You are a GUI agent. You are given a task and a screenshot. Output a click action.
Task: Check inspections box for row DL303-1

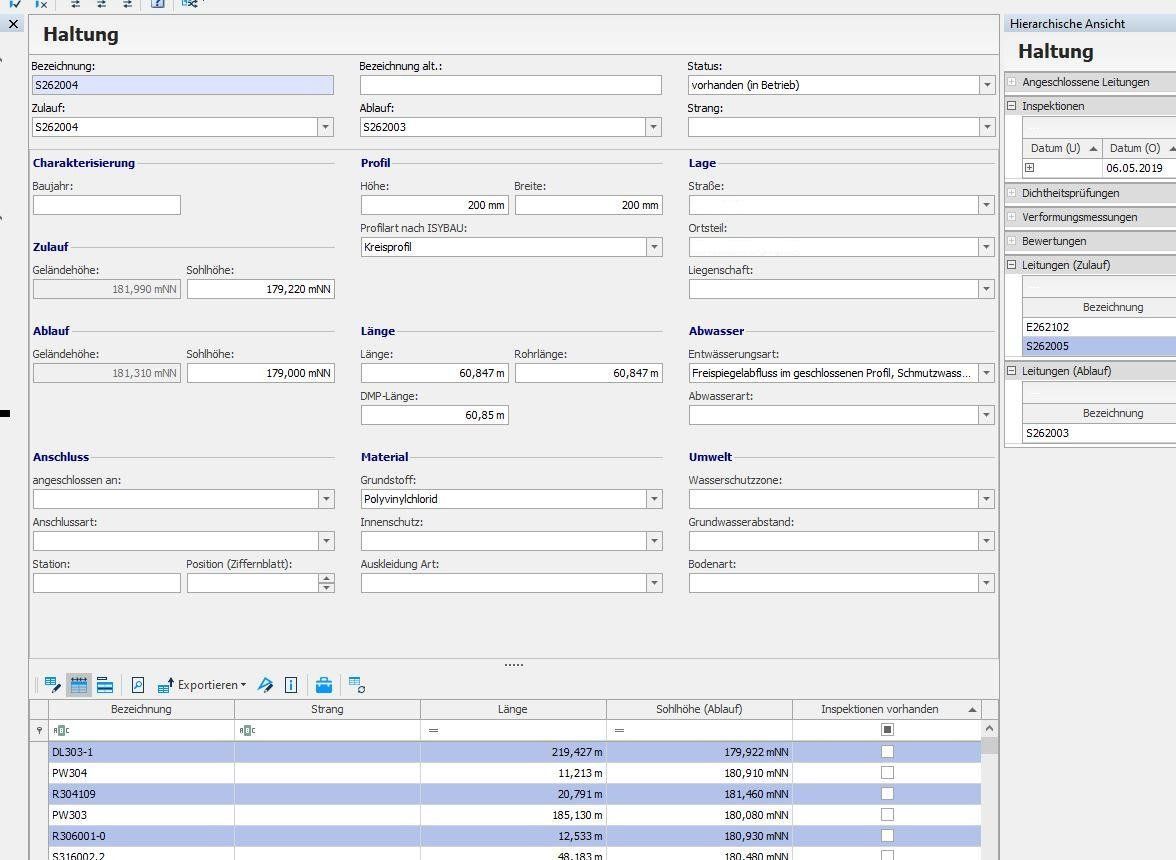887,752
